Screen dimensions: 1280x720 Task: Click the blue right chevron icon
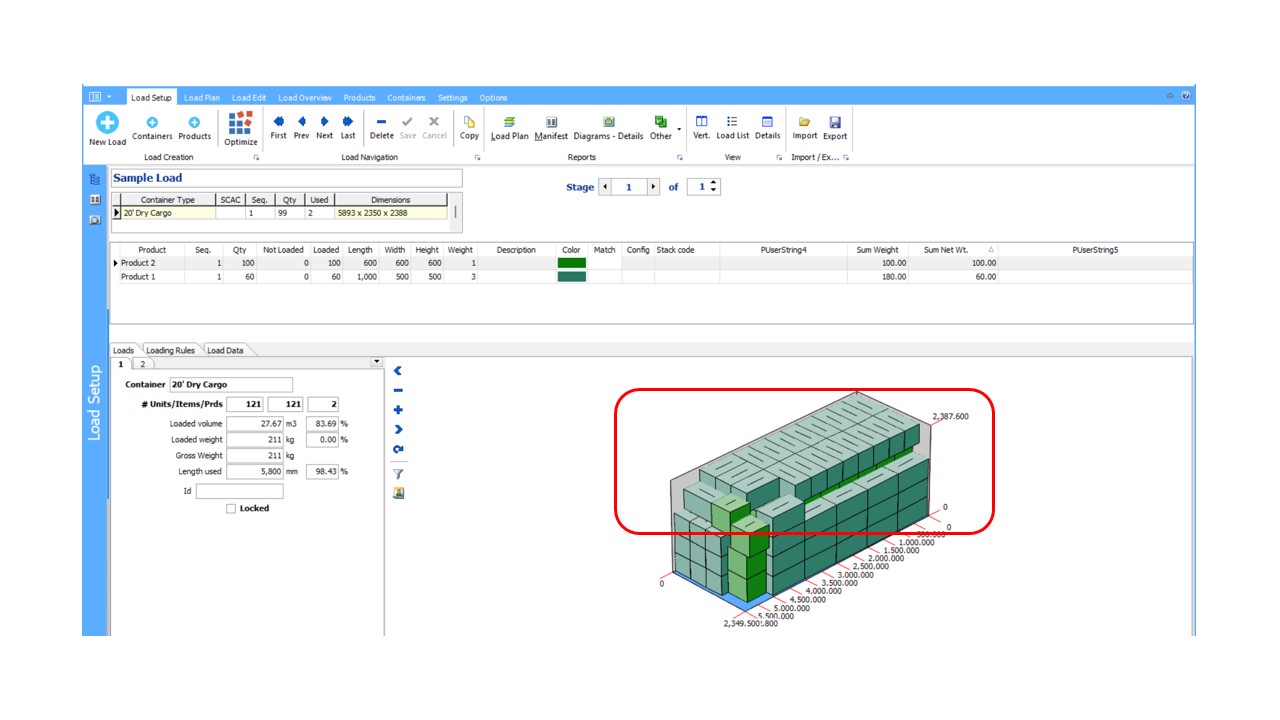click(x=398, y=429)
